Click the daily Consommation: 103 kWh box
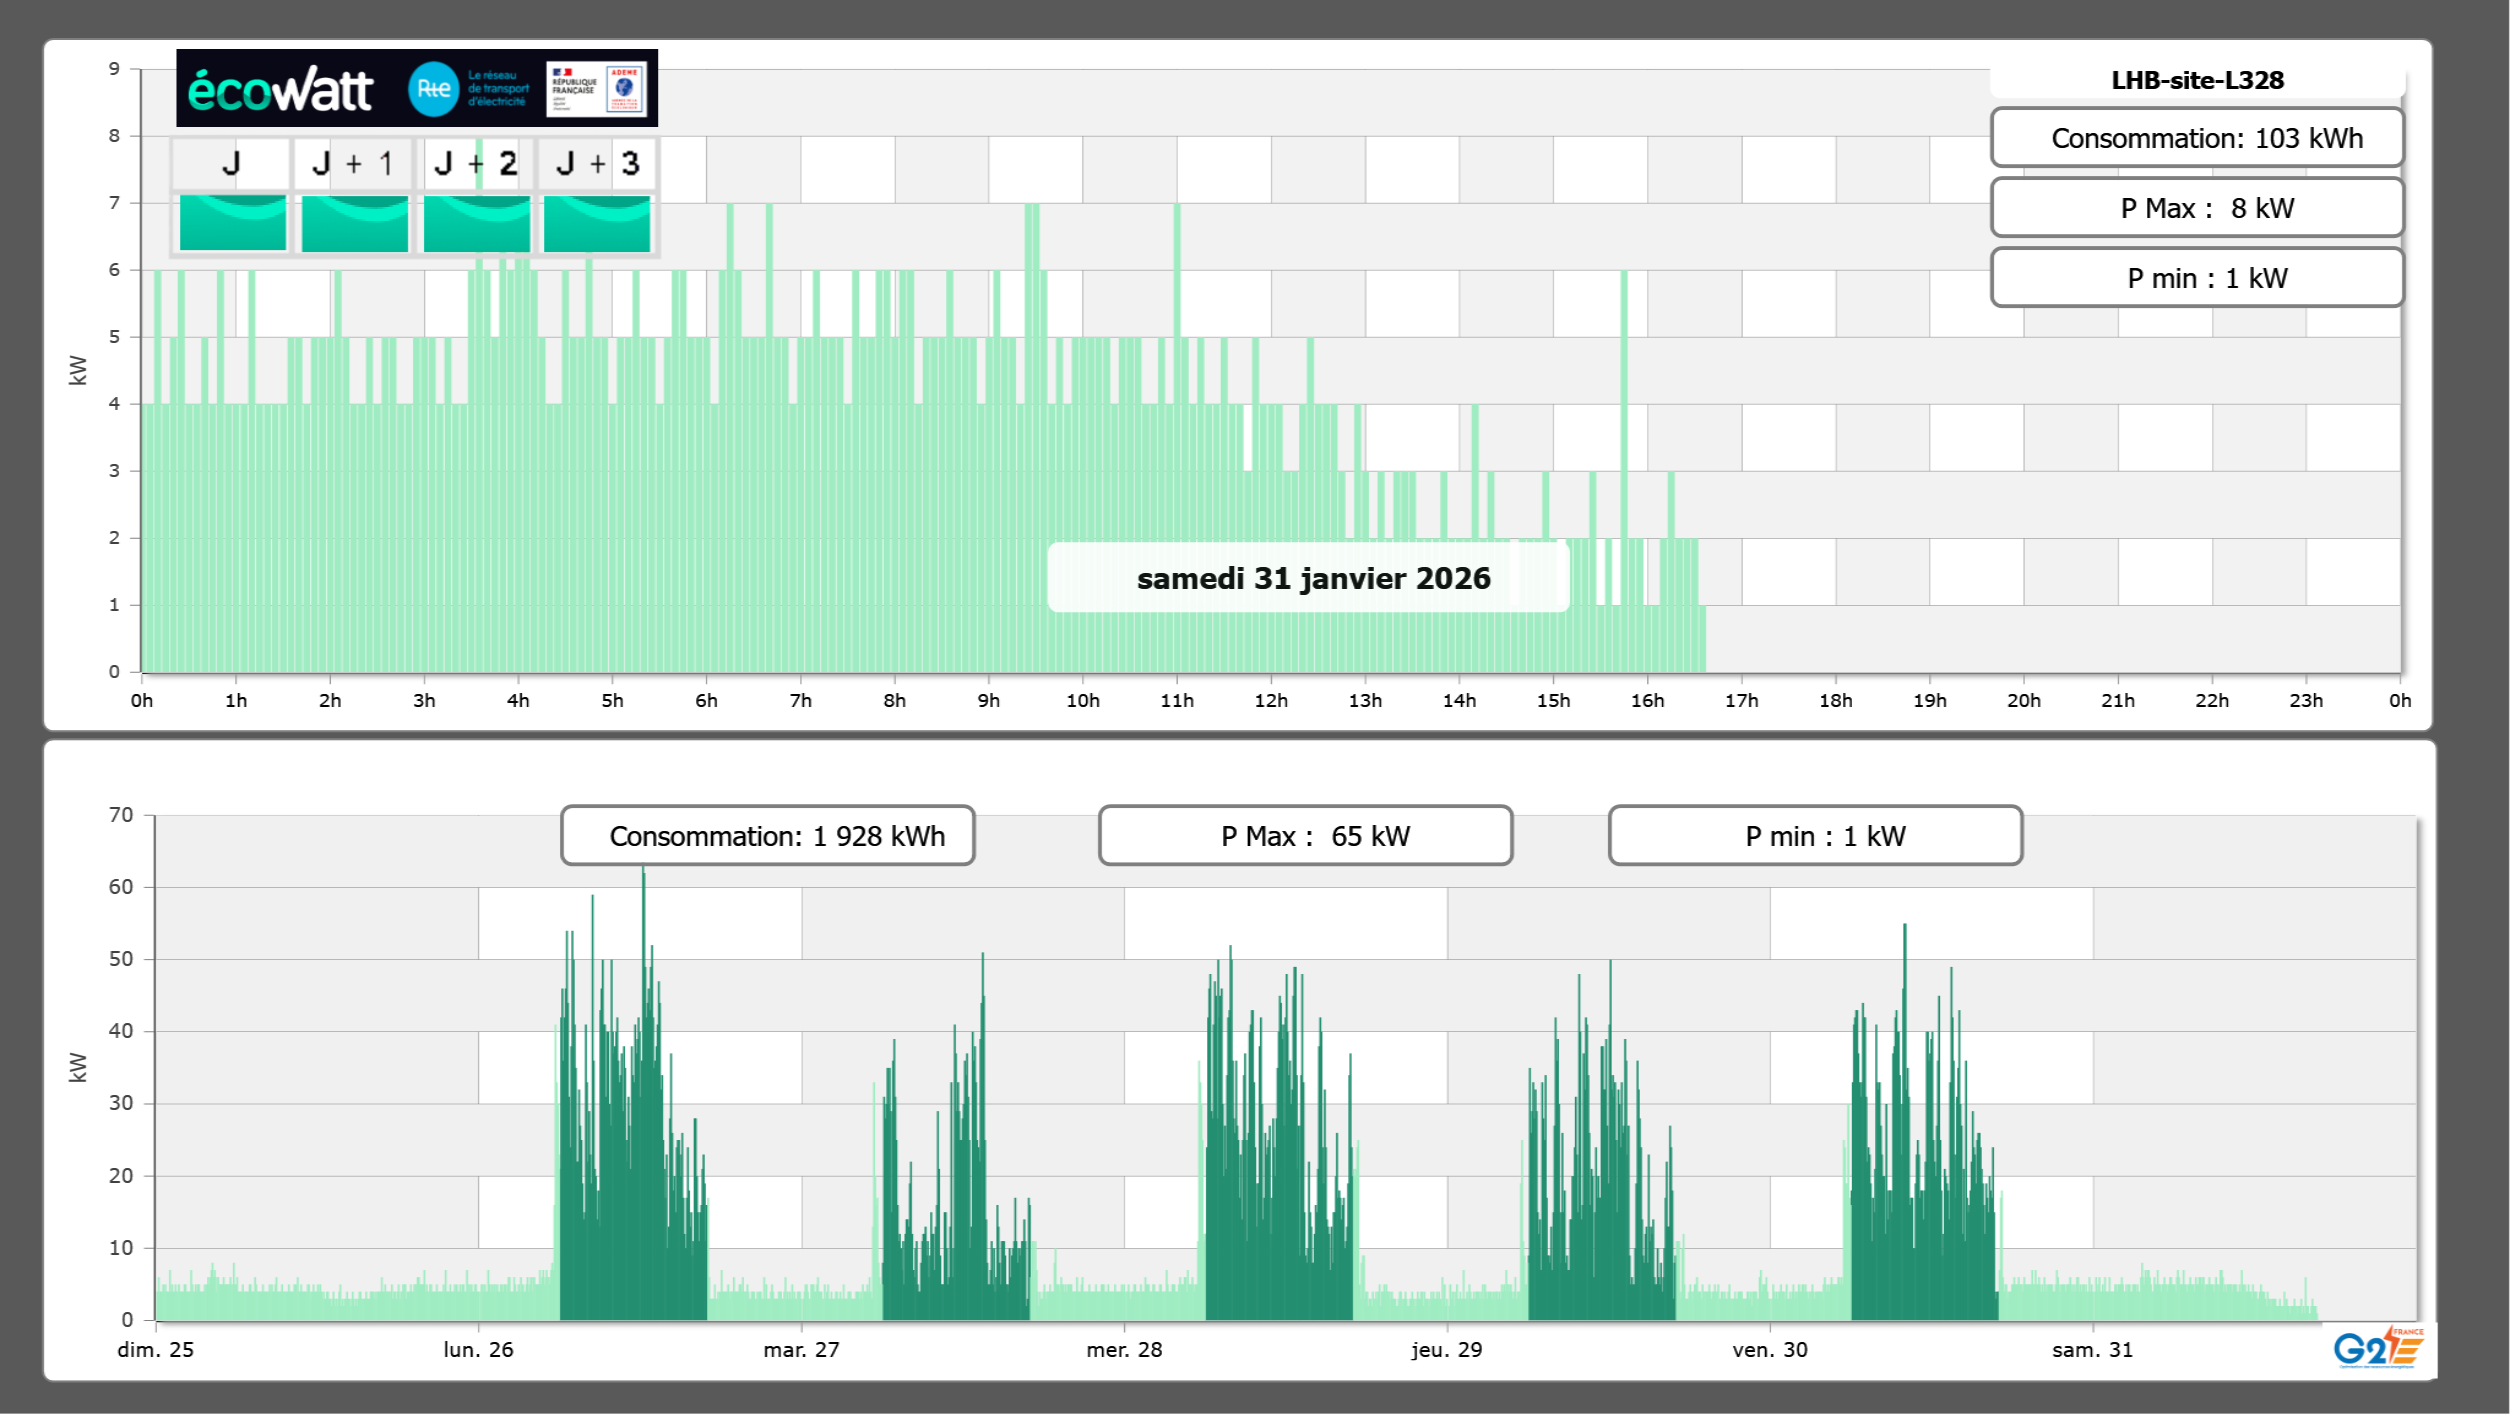The image size is (2511, 1415). [x=2197, y=138]
